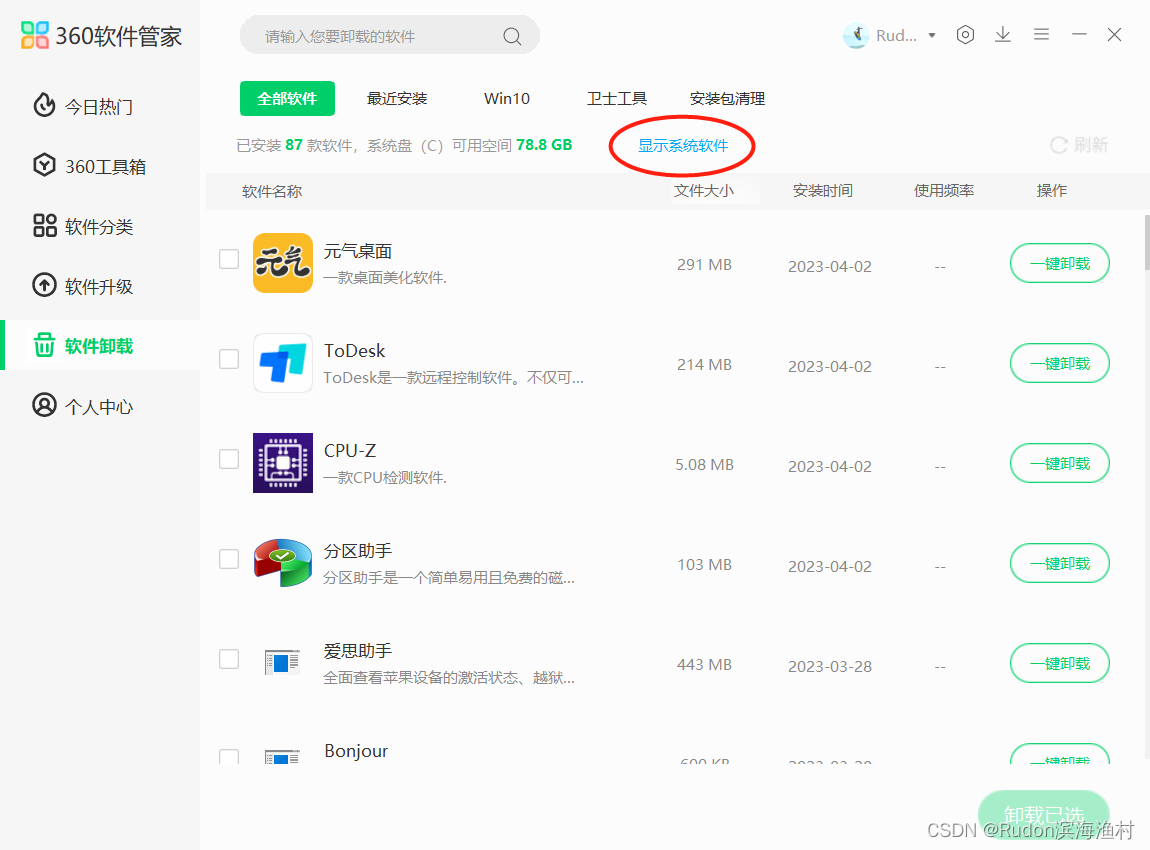This screenshot has width=1150, height=850.
Task: Sort by 使用频率 column header
Action: pyautogui.click(x=943, y=191)
